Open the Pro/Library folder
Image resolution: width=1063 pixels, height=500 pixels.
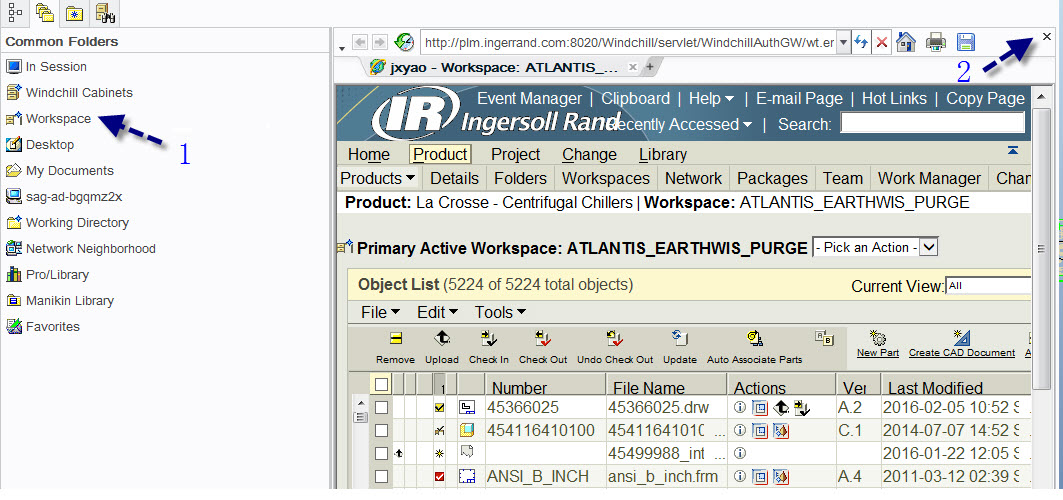tap(47, 274)
